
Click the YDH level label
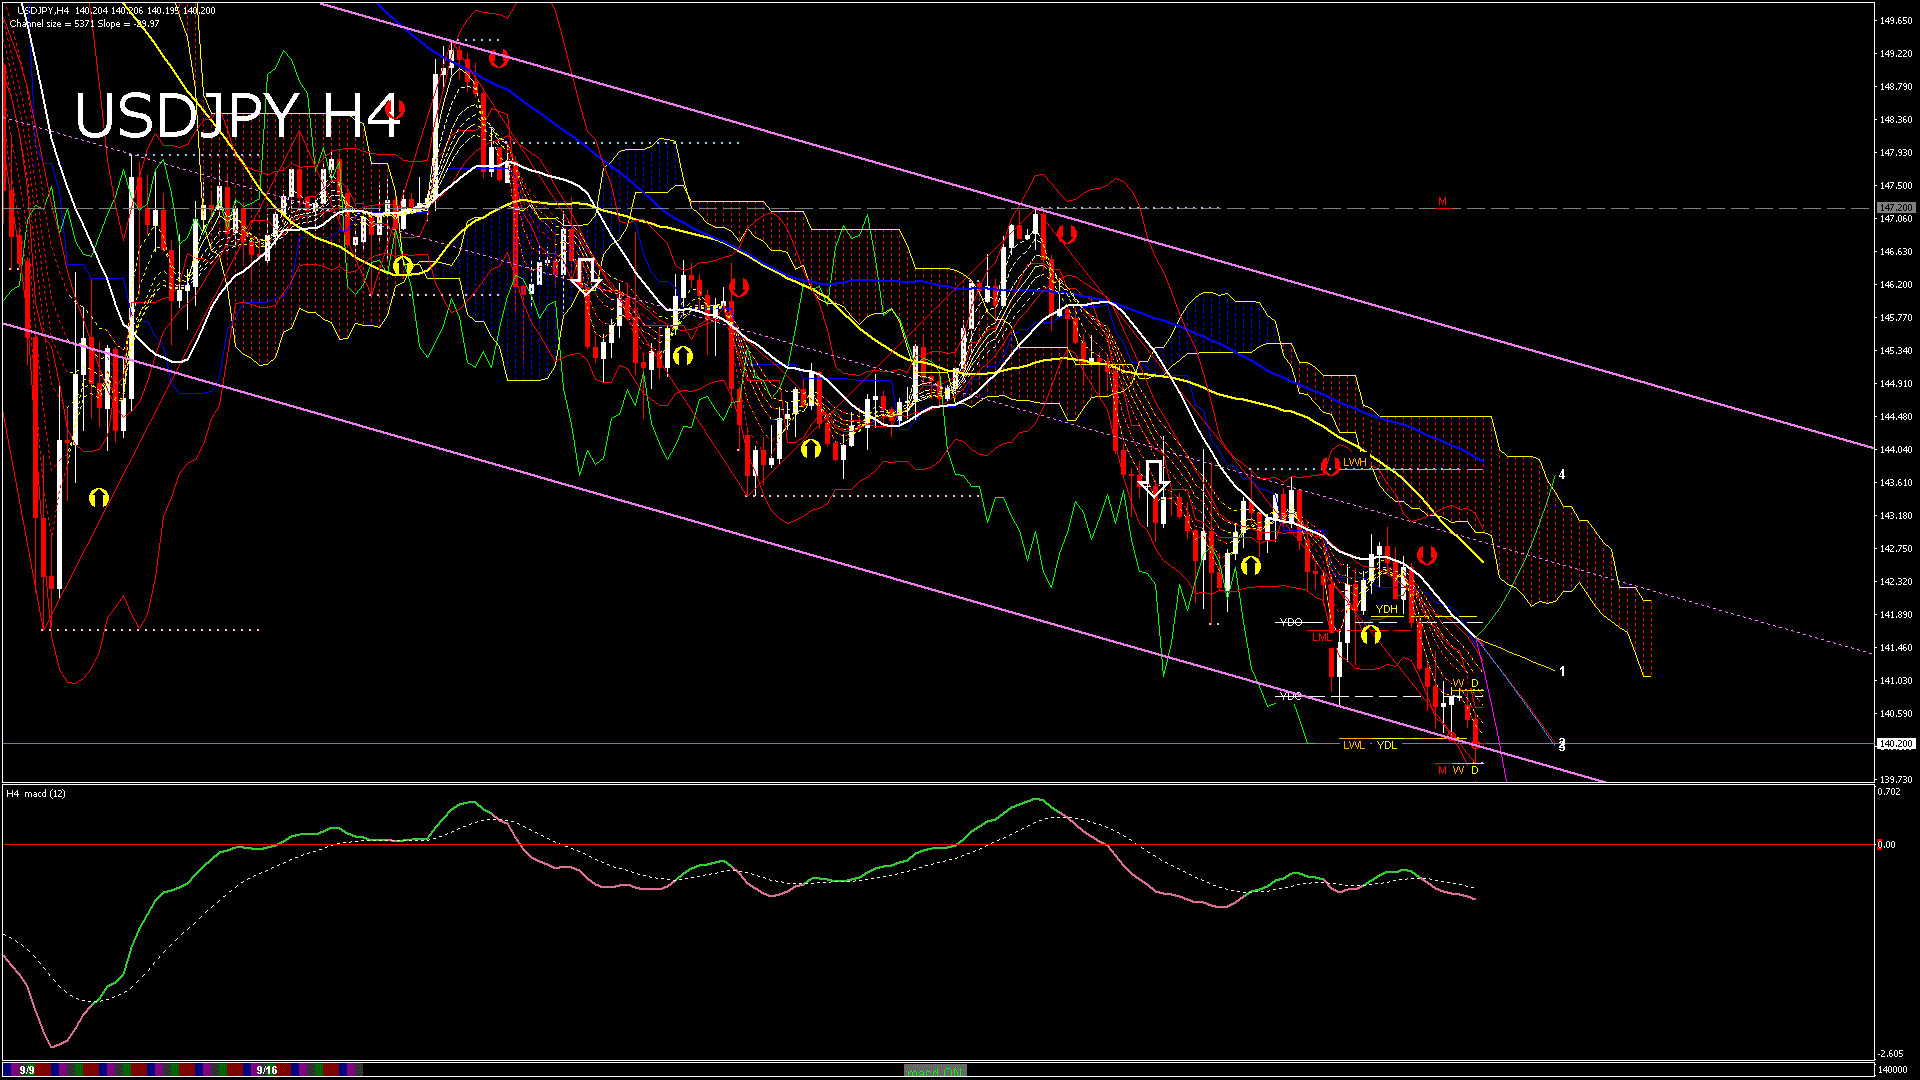click(x=1386, y=609)
